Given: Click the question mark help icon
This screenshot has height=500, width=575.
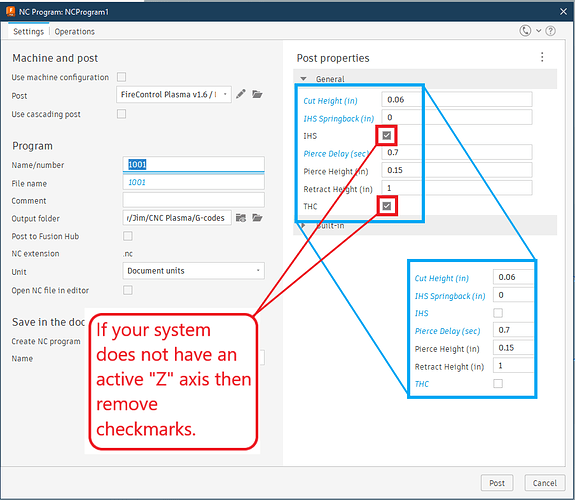Looking at the screenshot, I should pos(550,31).
